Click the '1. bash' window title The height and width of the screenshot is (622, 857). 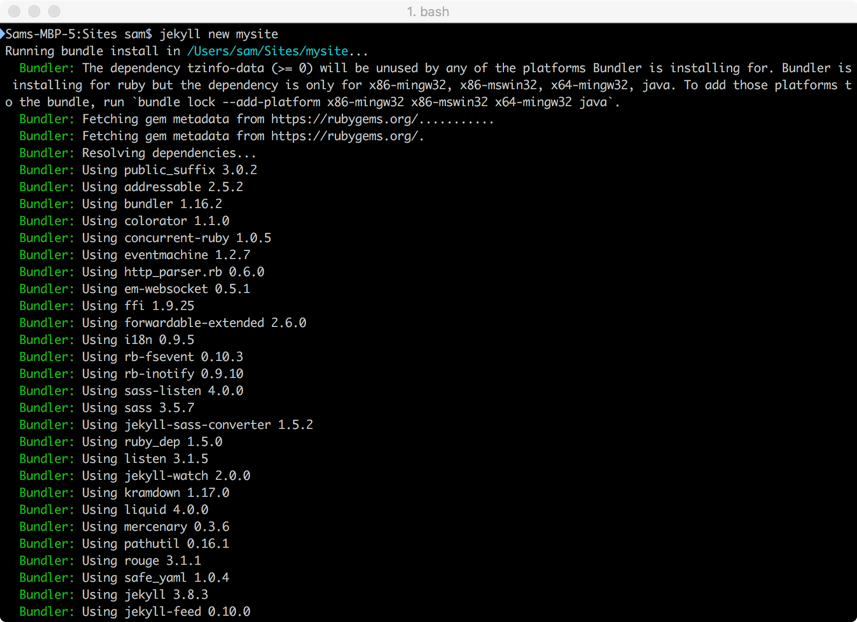(428, 11)
